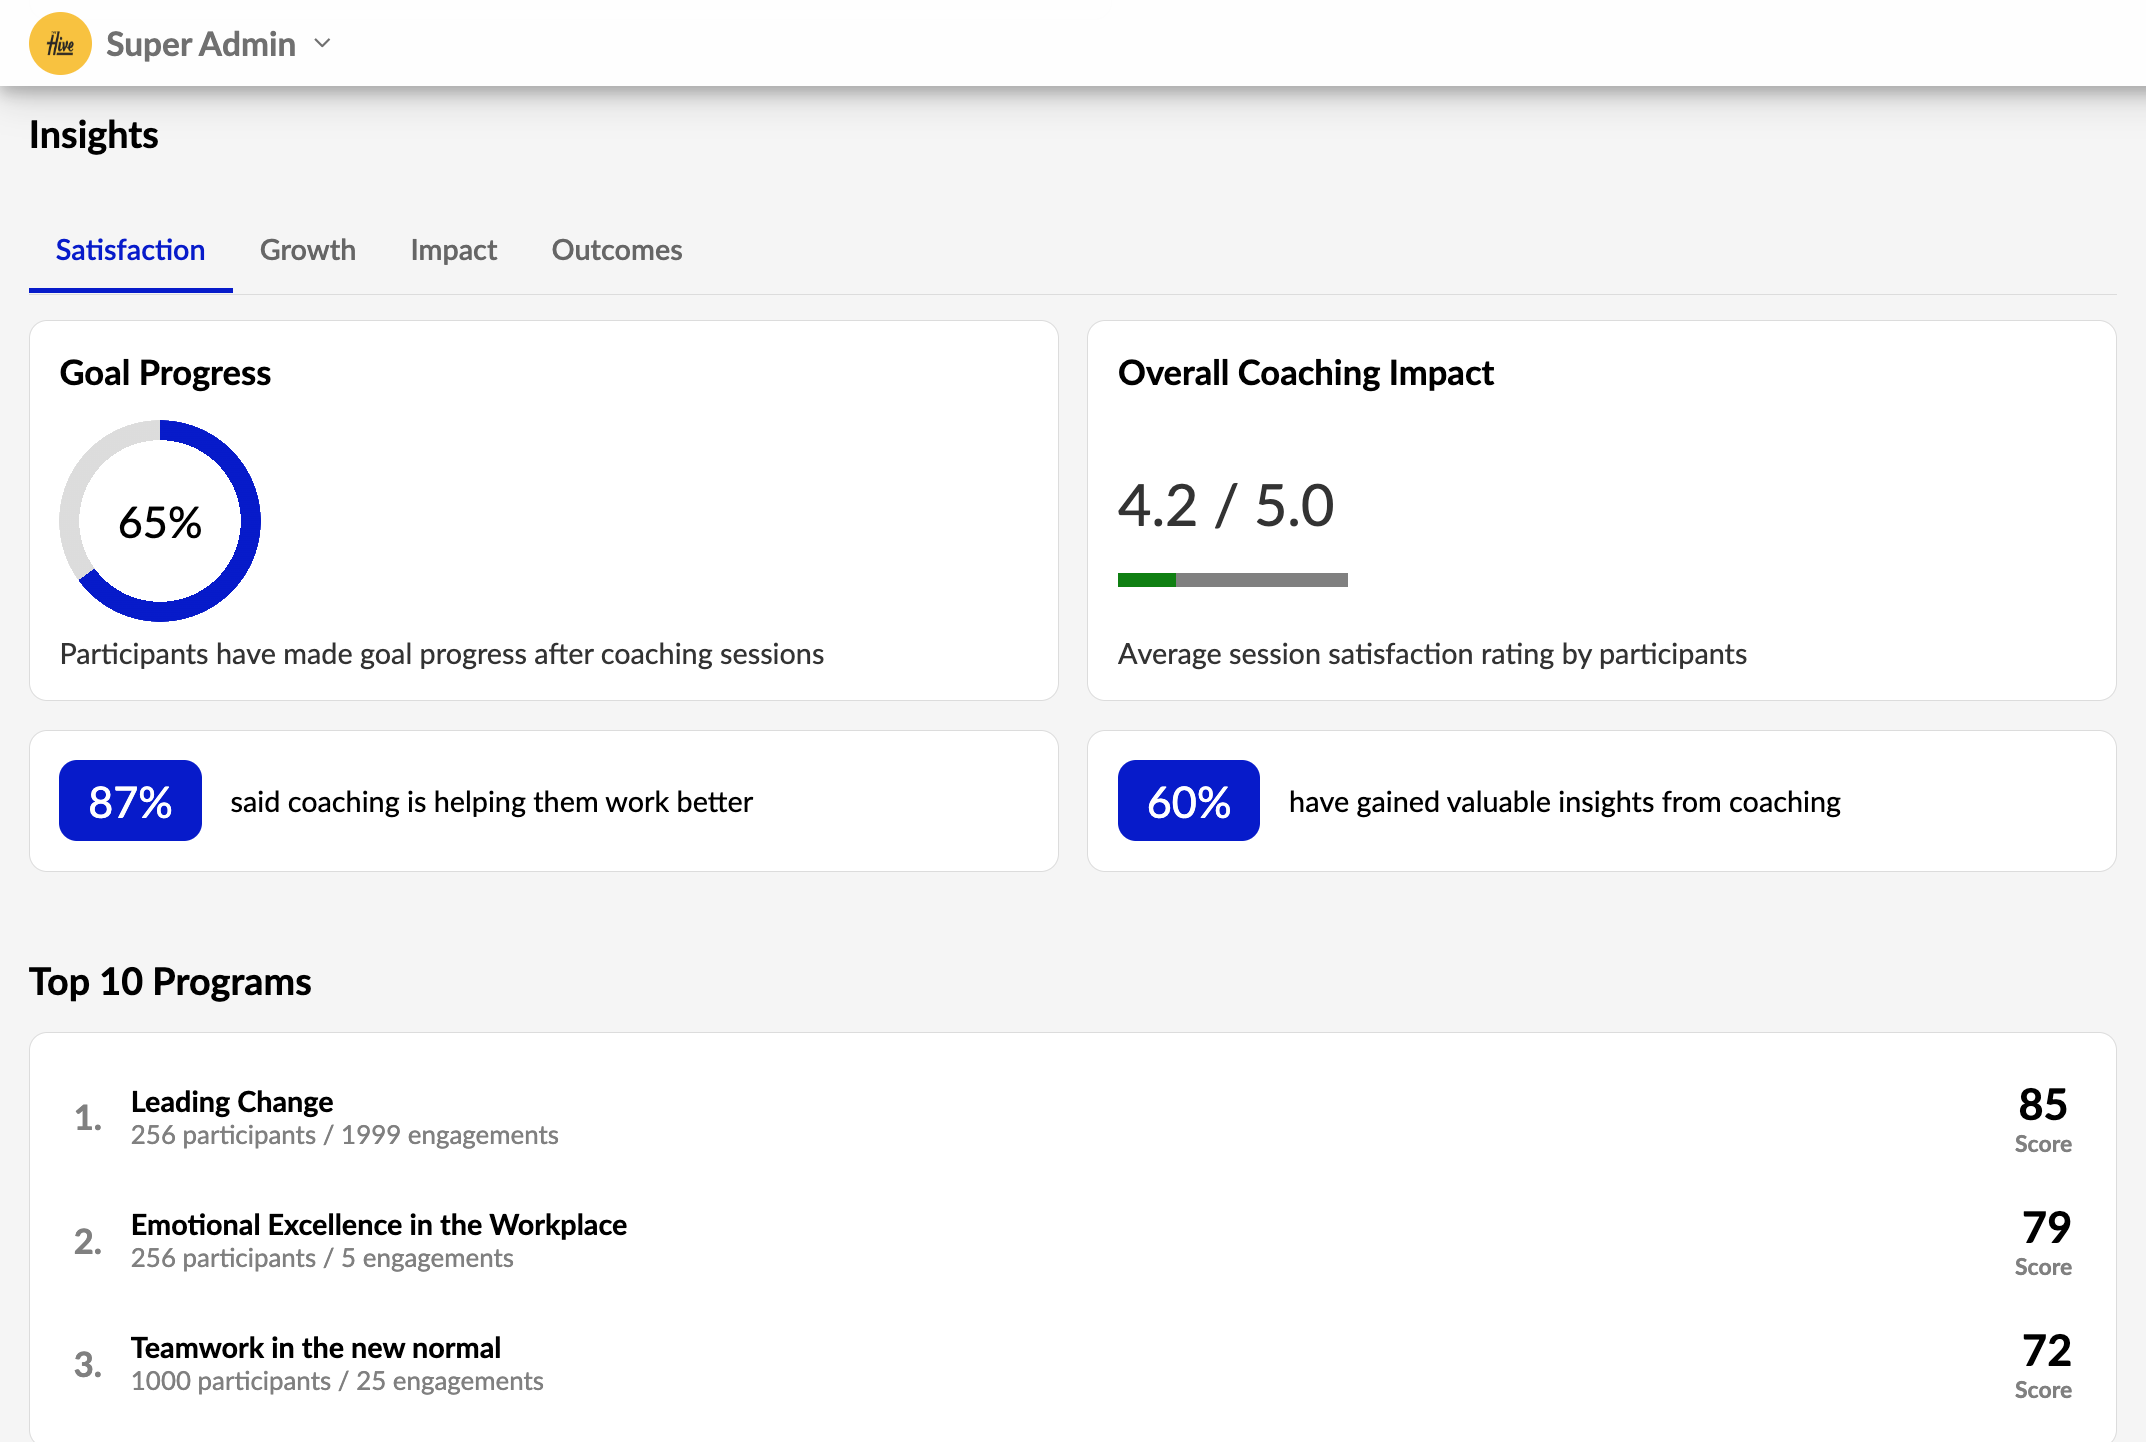Click the 60% blue badge
Screen dimensions: 2146x1442
1188,801
